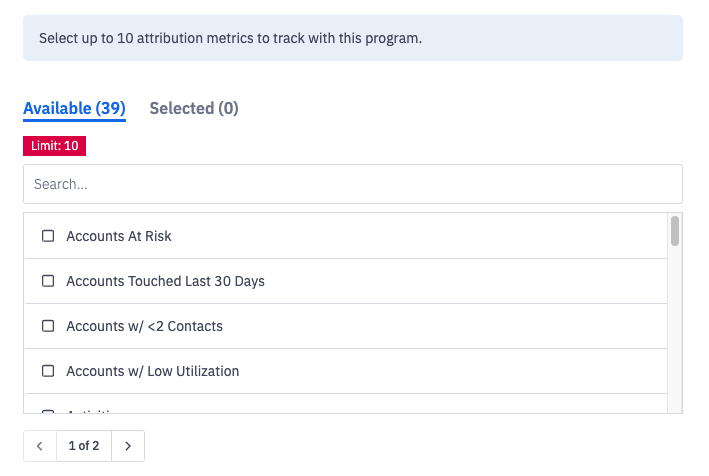Image resolution: width=709 pixels, height=476 pixels.
Task: Tick the Accounts Touched Last 30 Days checkbox
Action: click(48, 281)
